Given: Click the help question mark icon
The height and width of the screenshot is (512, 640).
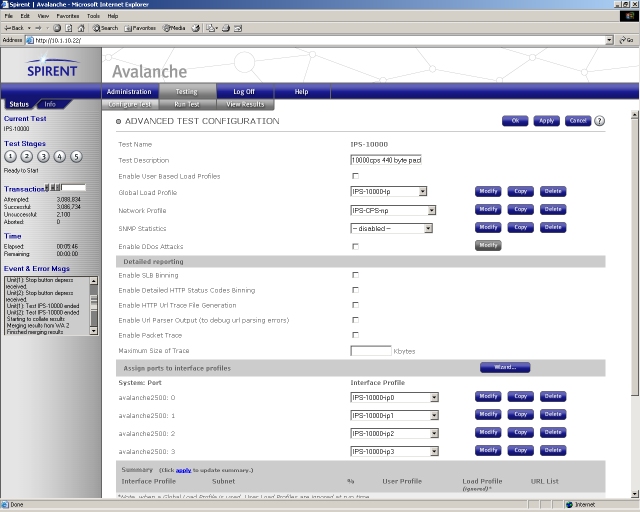Looking at the screenshot, I should (x=599, y=121).
